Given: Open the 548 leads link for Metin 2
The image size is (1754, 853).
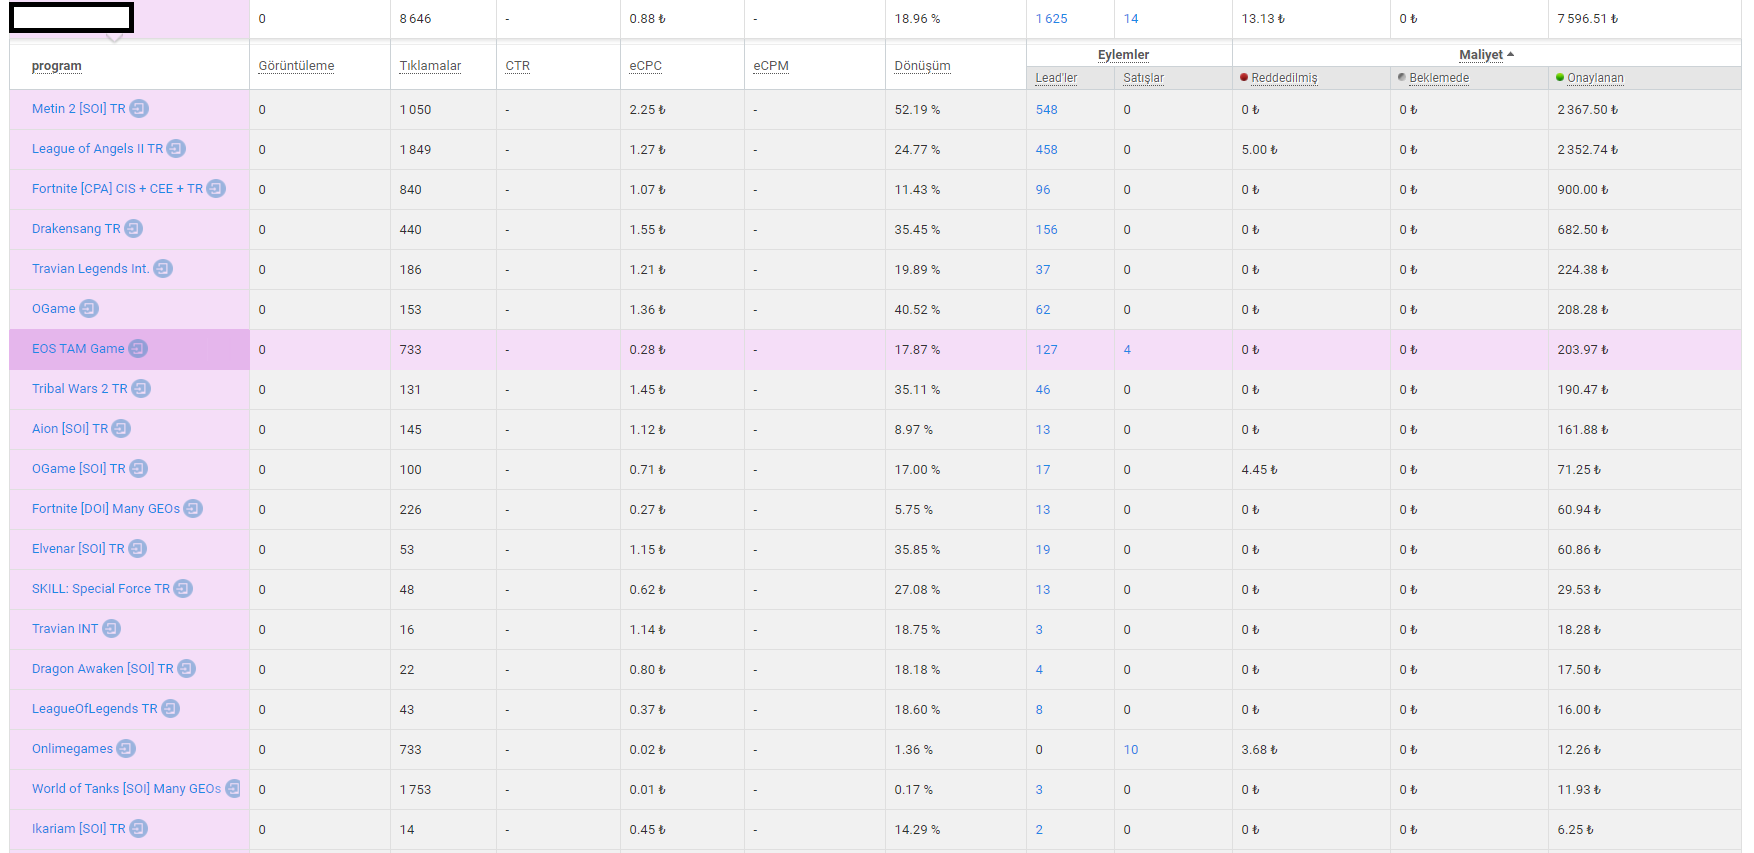Looking at the screenshot, I should [1047, 110].
